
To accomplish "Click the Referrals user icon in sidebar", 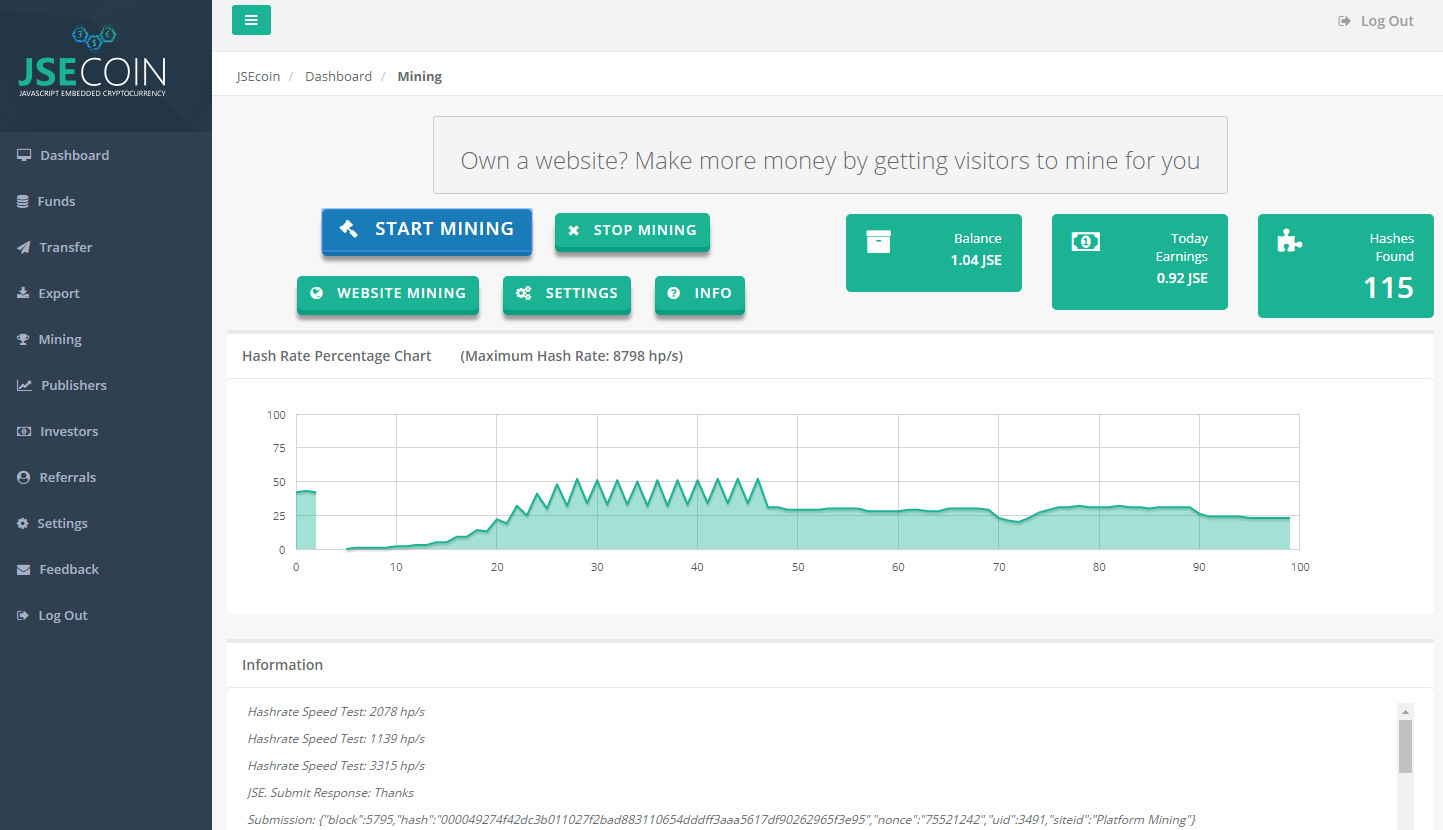I will coord(23,477).
